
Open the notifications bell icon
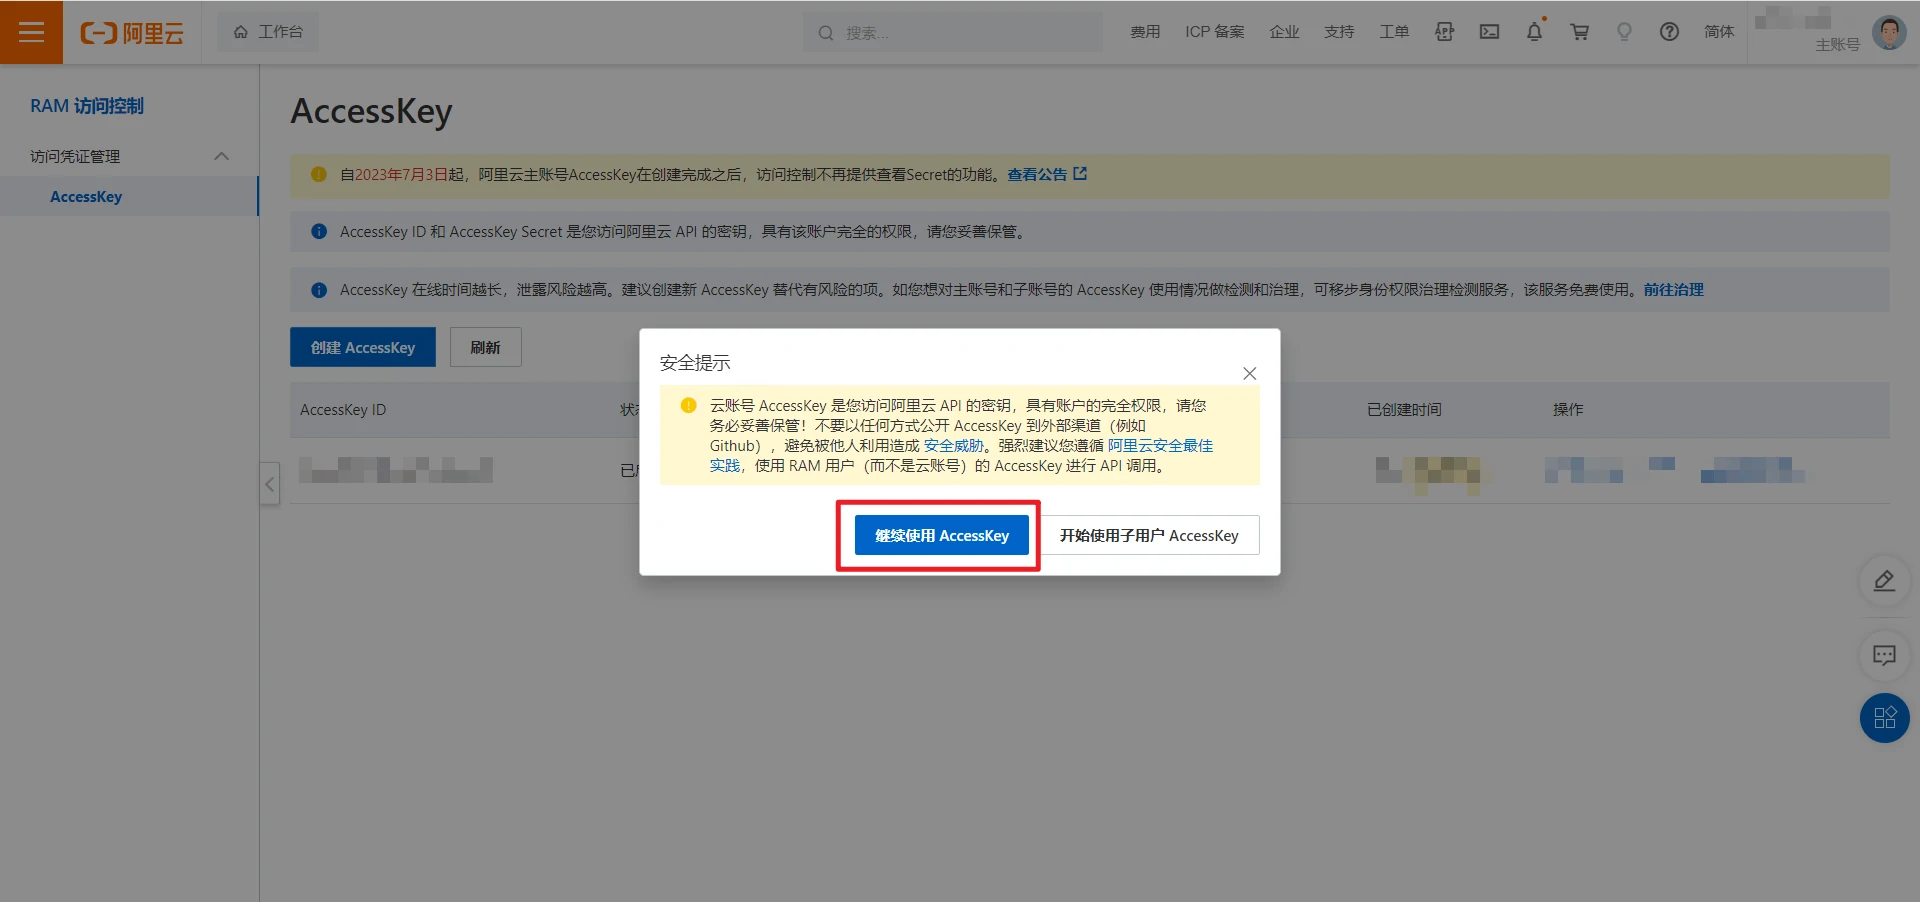(1534, 32)
